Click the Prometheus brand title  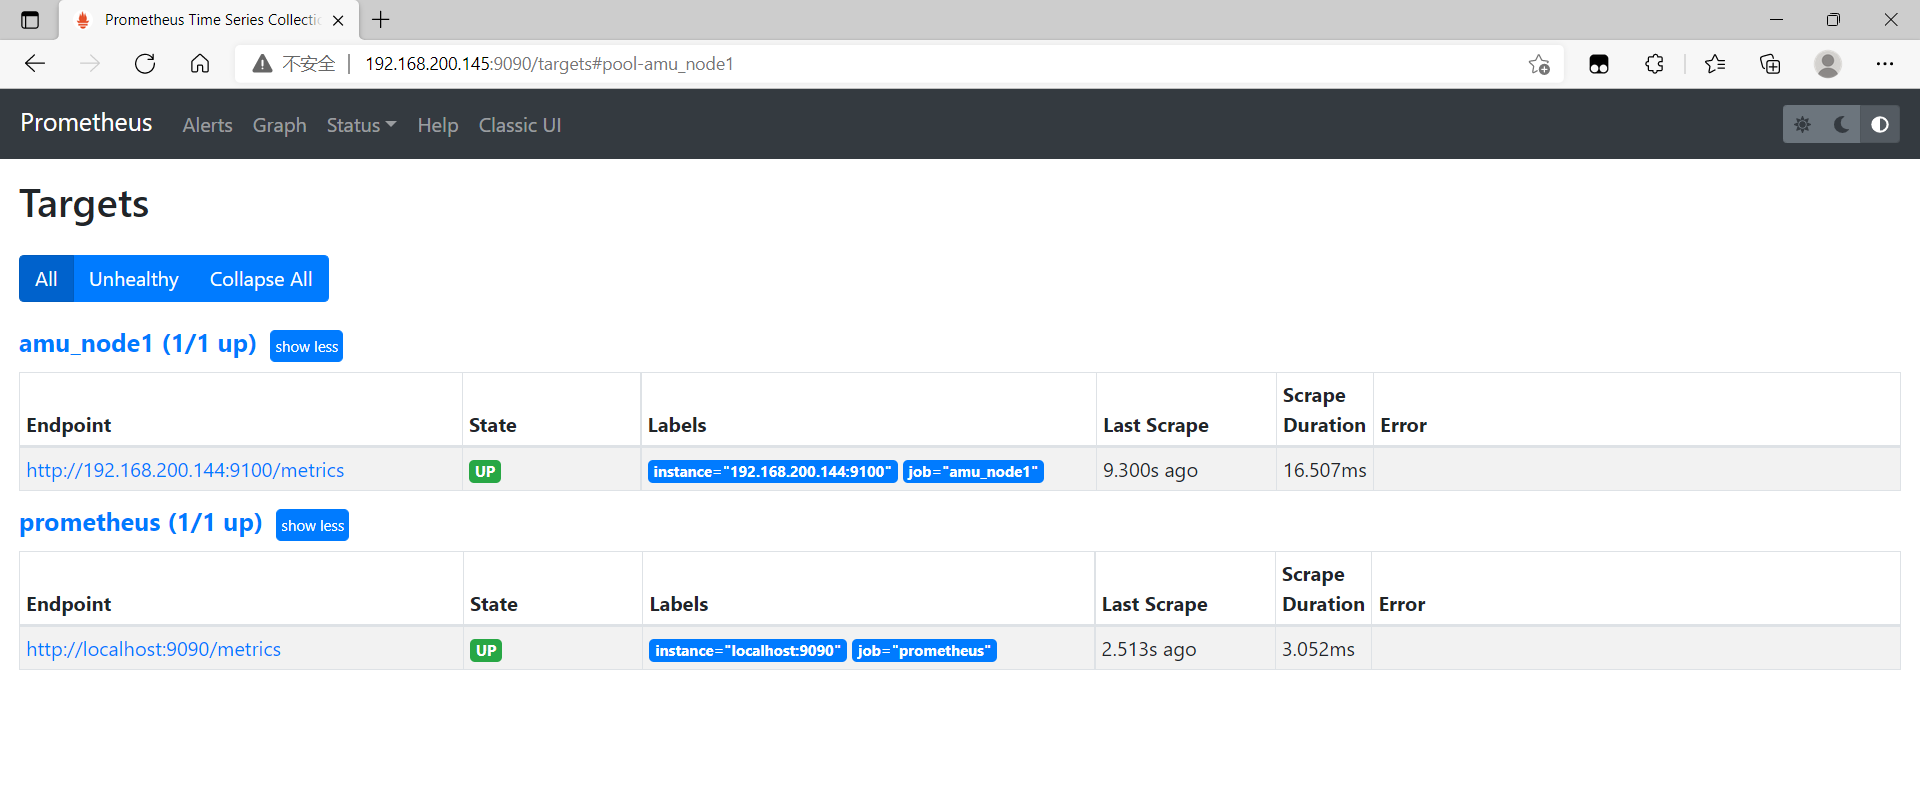click(x=86, y=123)
